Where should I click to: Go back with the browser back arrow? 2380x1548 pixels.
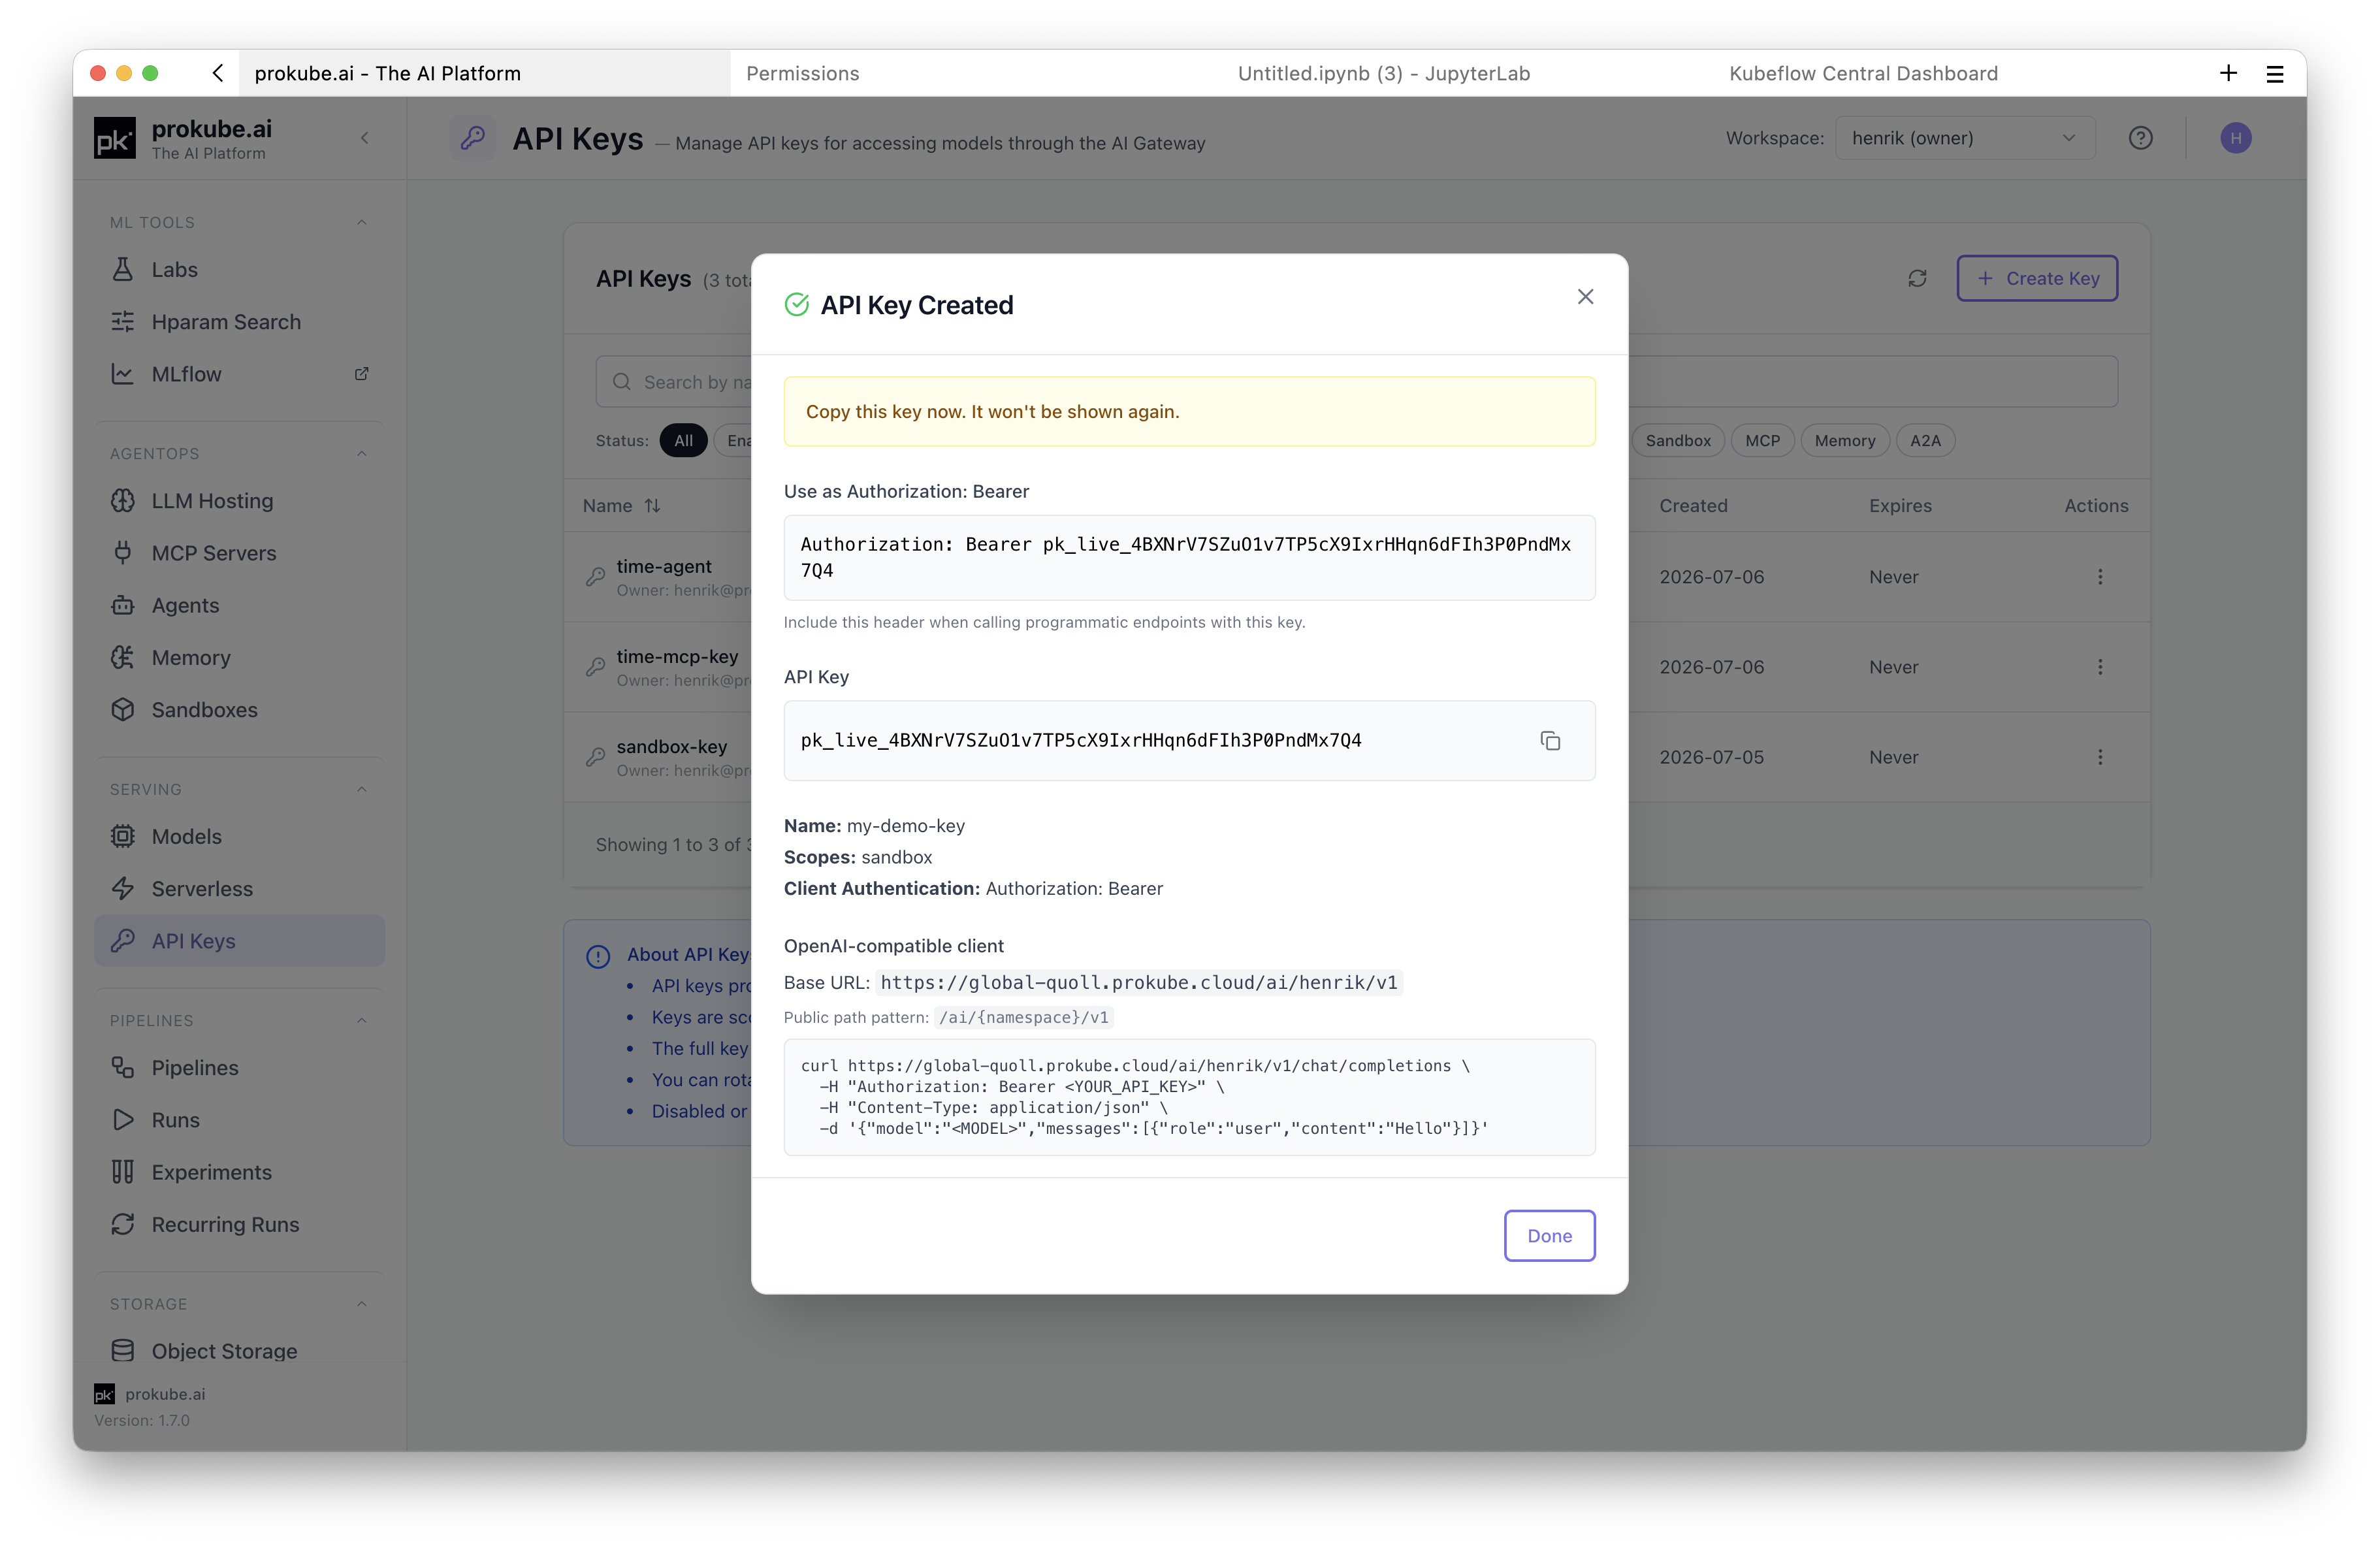(x=218, y=73)
